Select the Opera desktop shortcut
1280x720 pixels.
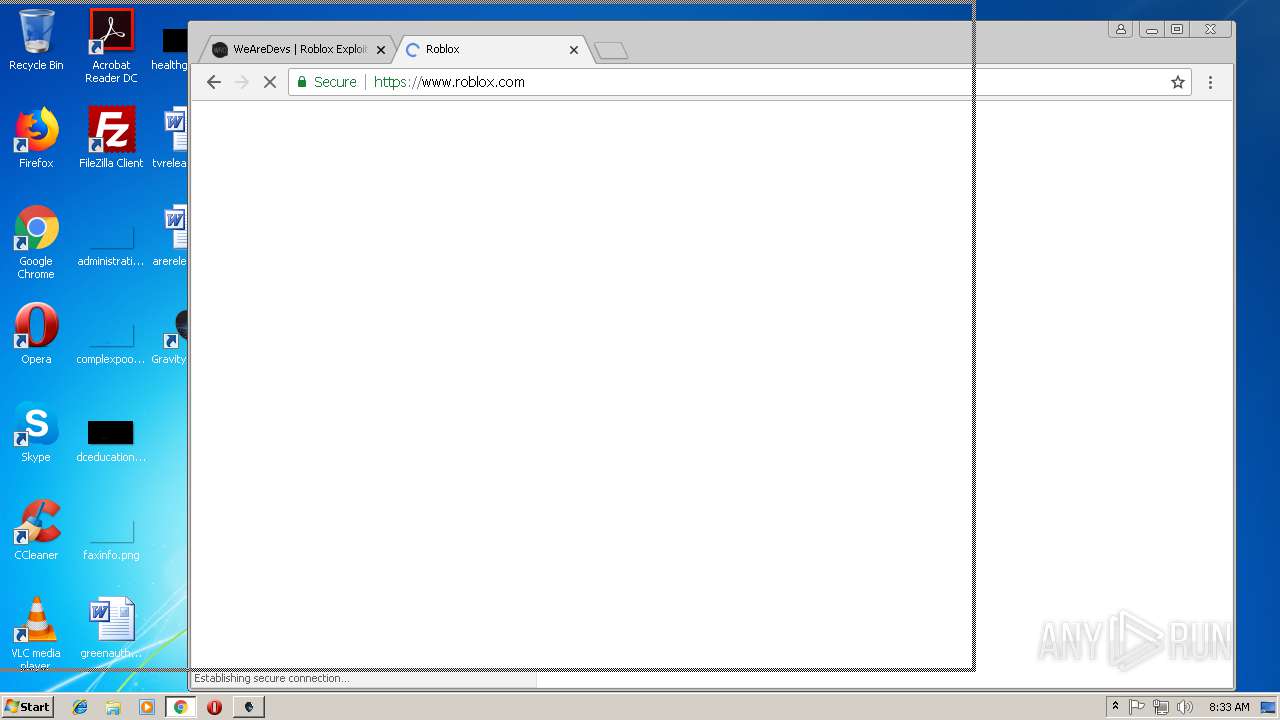click(x=36, y=334)
